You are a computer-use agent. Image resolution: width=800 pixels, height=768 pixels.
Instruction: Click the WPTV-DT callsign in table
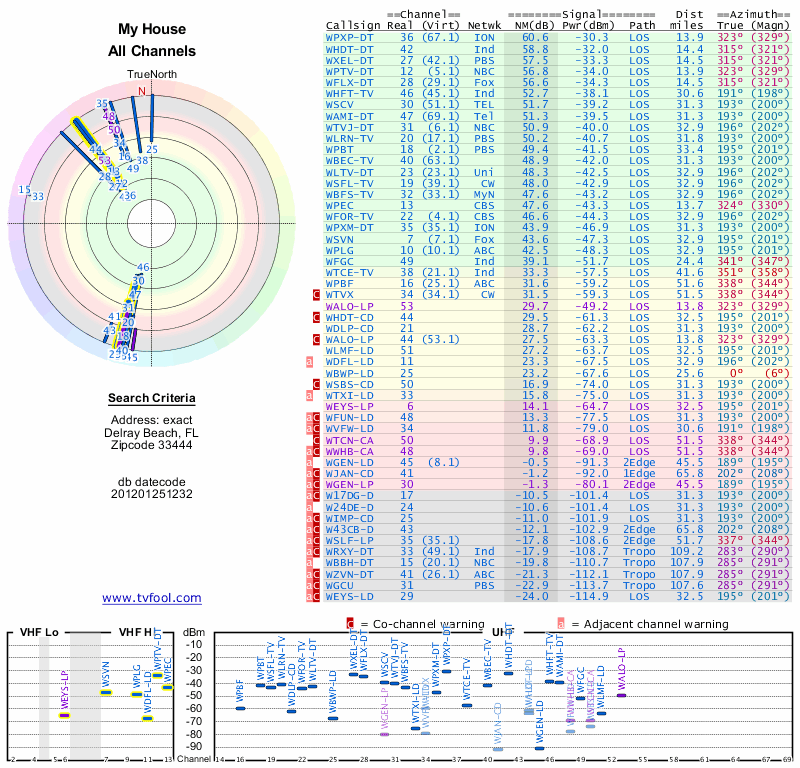coord(349,71)
